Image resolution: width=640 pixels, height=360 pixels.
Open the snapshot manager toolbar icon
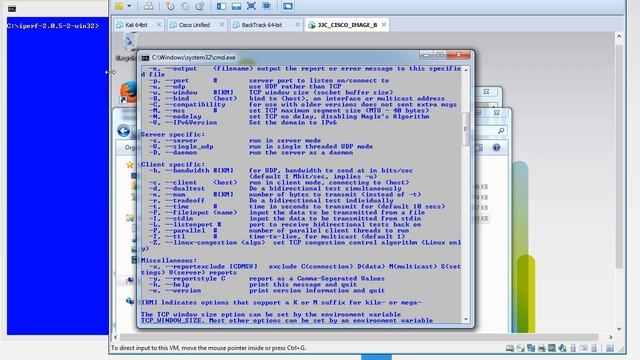[200, 6]
